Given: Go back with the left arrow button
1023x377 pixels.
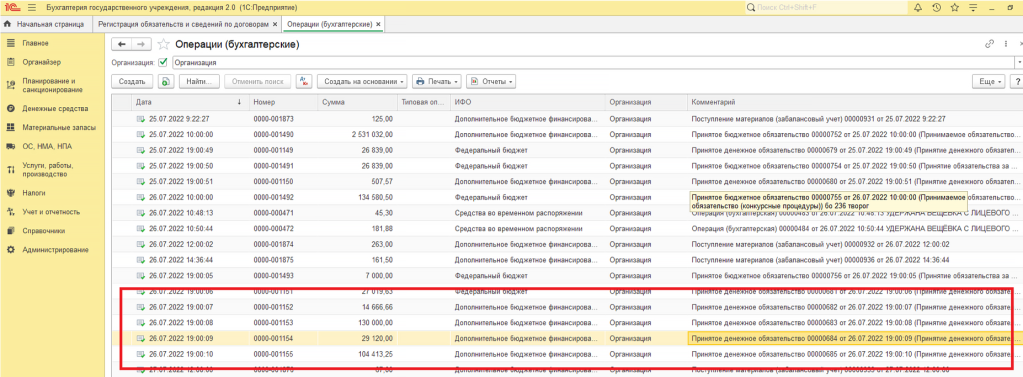Looking at the screenshot, I should [121, 44].
